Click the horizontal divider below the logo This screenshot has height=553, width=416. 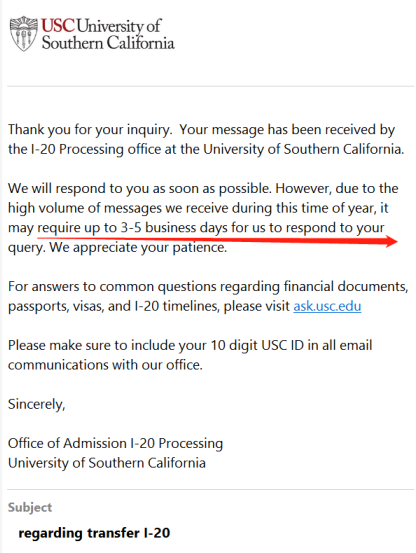[x=210, y=86]
